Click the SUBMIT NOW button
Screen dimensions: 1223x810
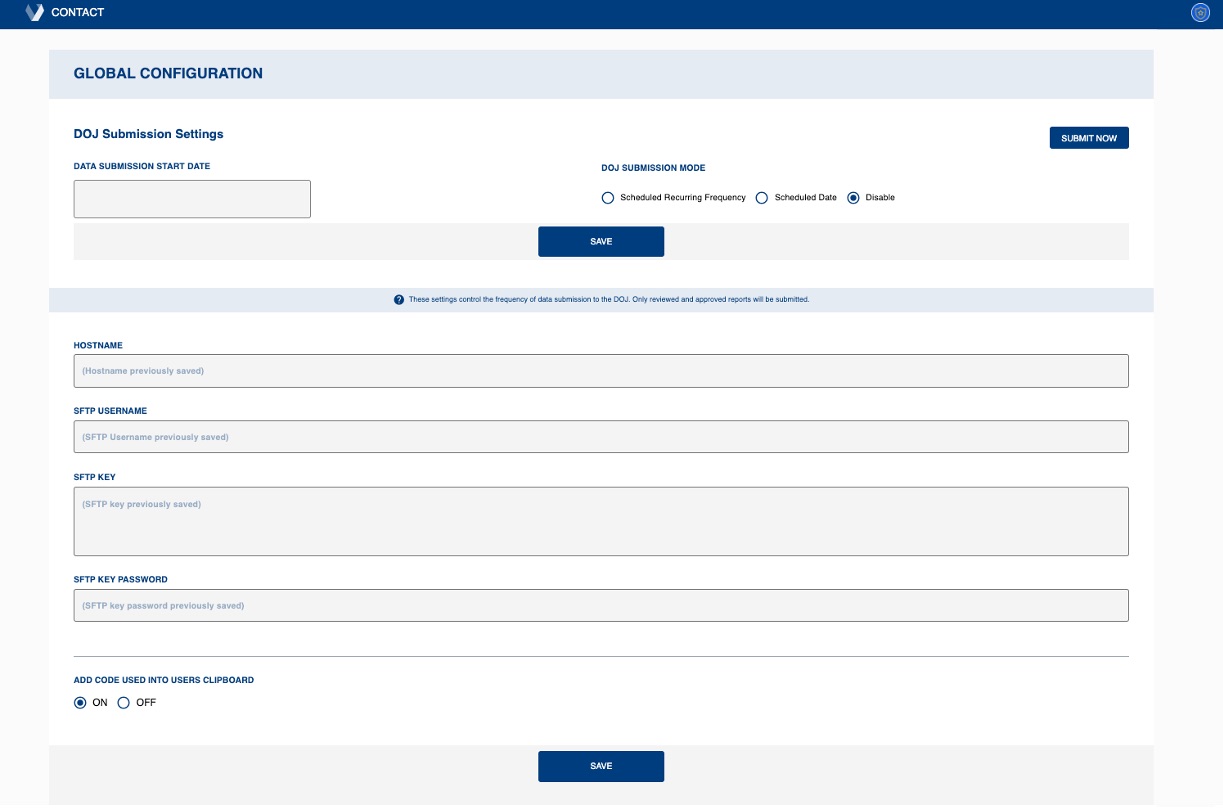click(1088, 137)
